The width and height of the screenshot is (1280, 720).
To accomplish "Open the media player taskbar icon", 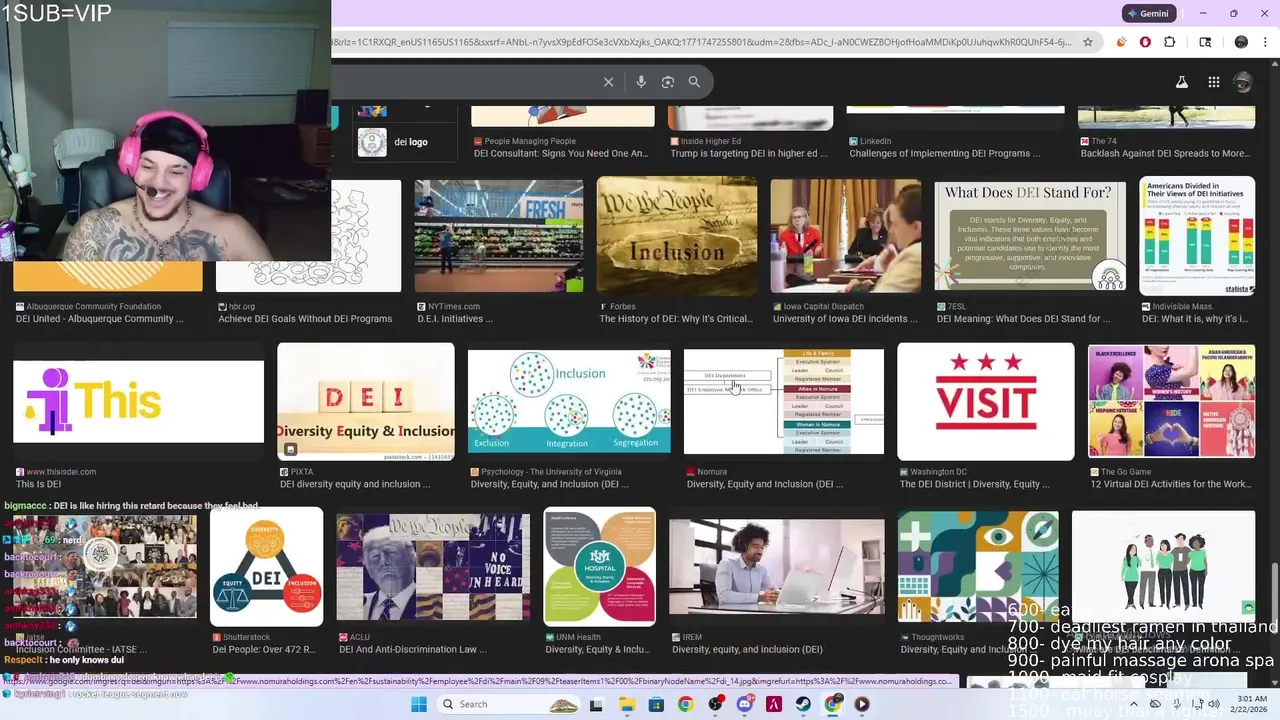I will point(862,704).
